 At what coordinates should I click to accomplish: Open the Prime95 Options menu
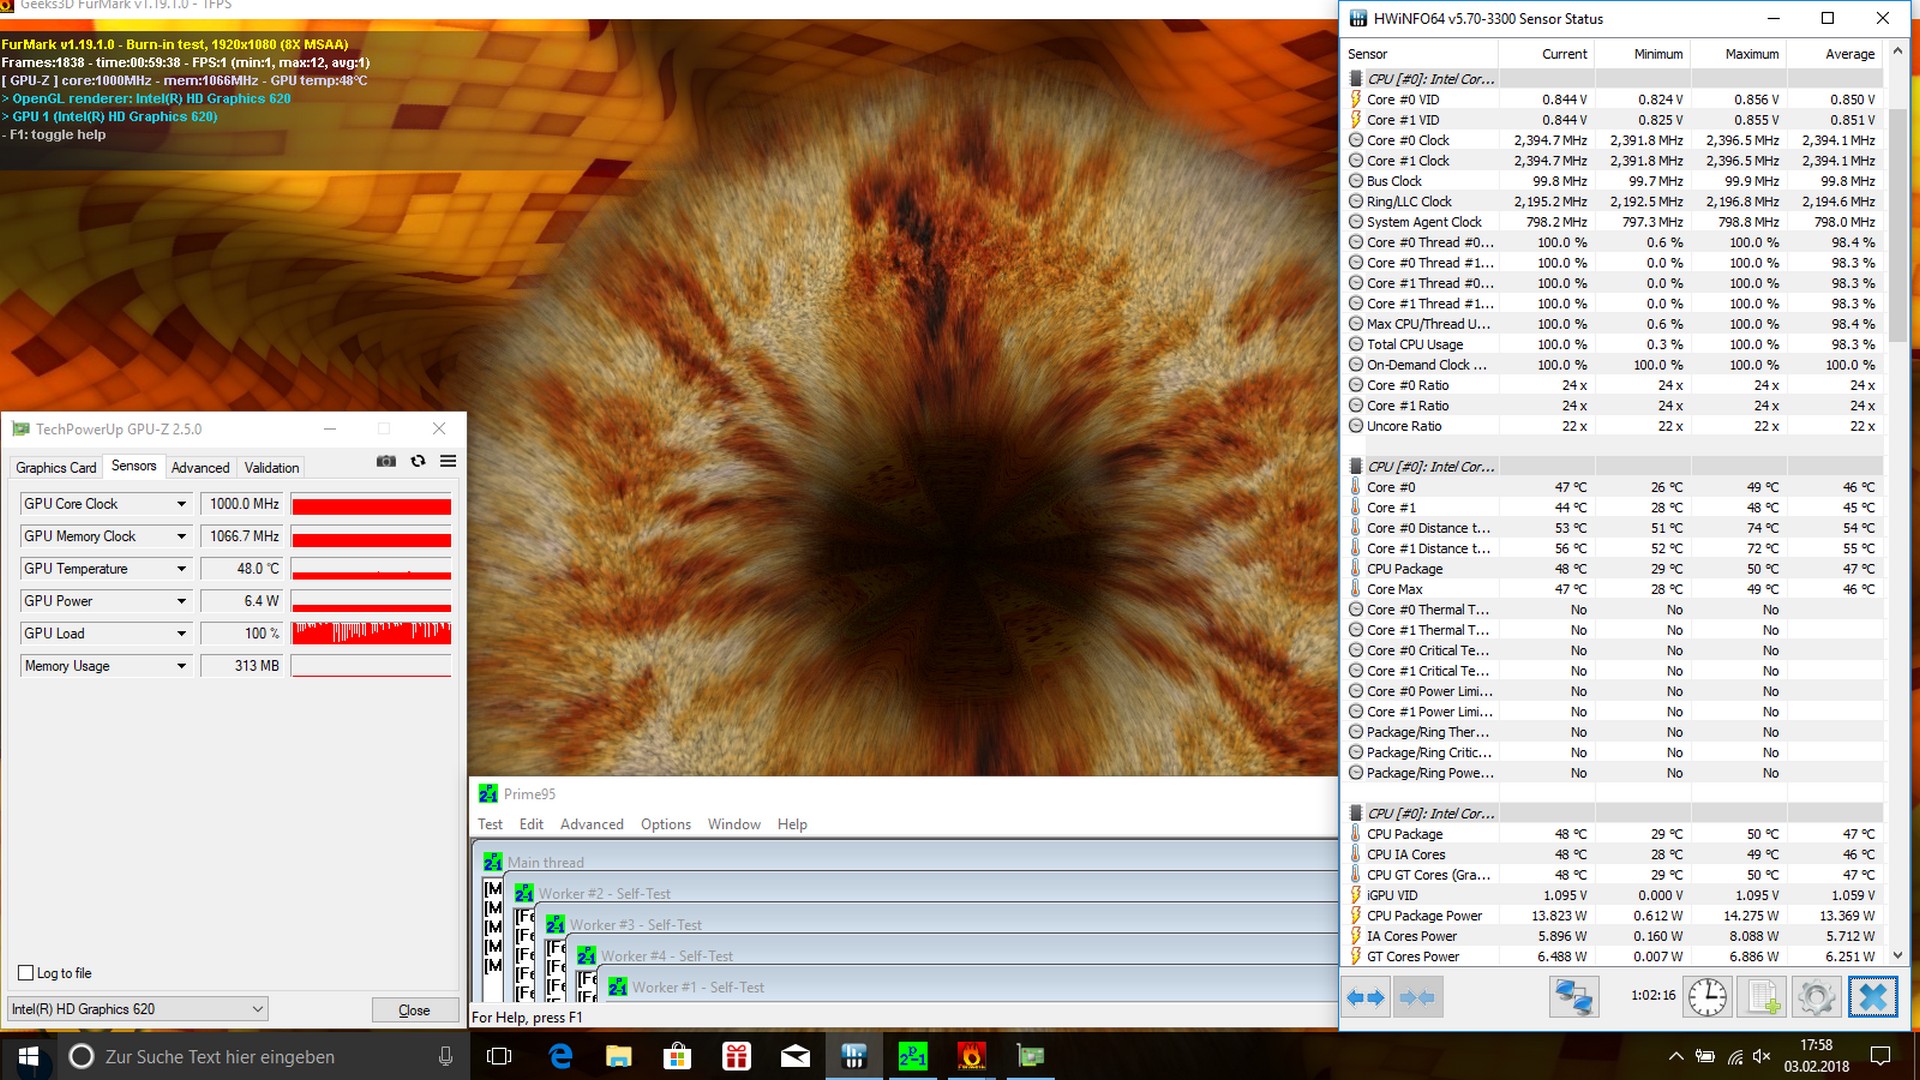coord(665,824)
